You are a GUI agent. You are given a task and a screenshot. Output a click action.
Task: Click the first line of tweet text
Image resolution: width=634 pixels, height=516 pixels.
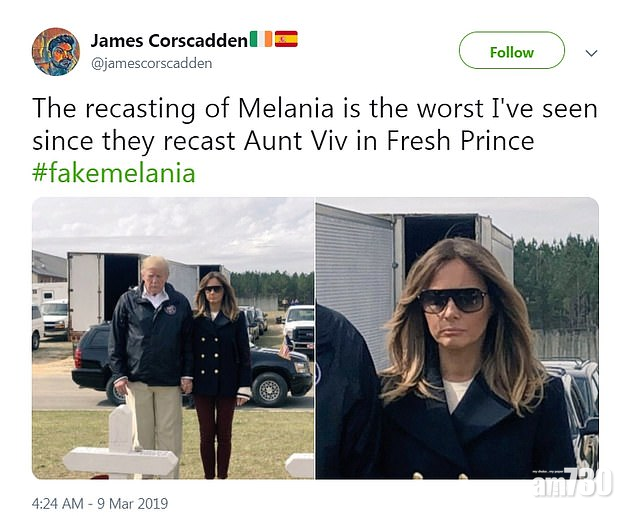tap(314, 108)
